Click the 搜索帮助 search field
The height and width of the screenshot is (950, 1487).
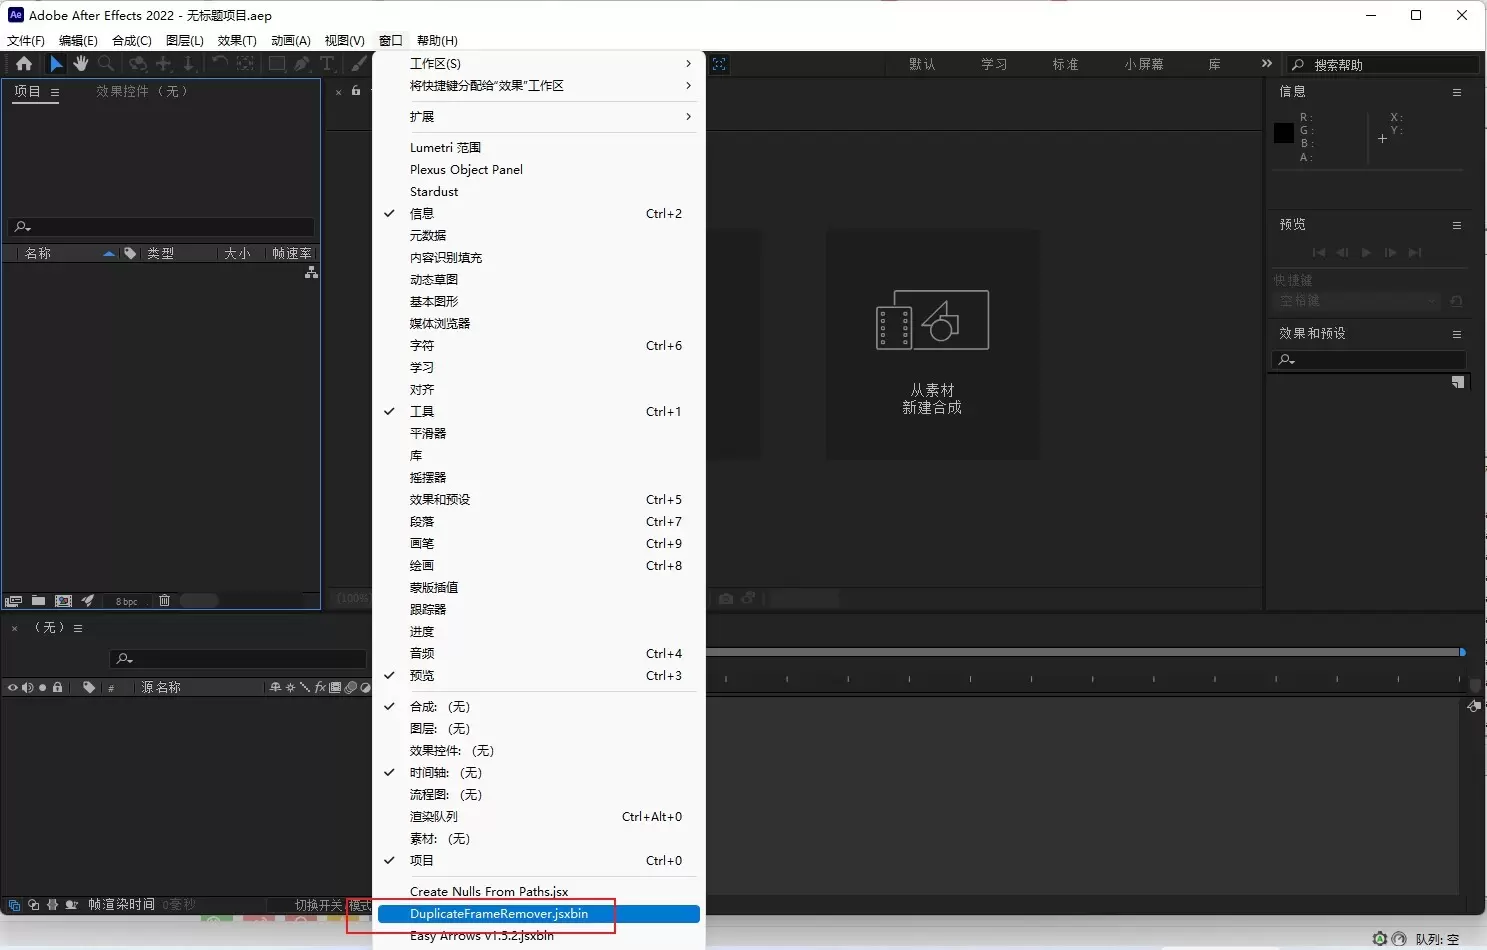1382,64
